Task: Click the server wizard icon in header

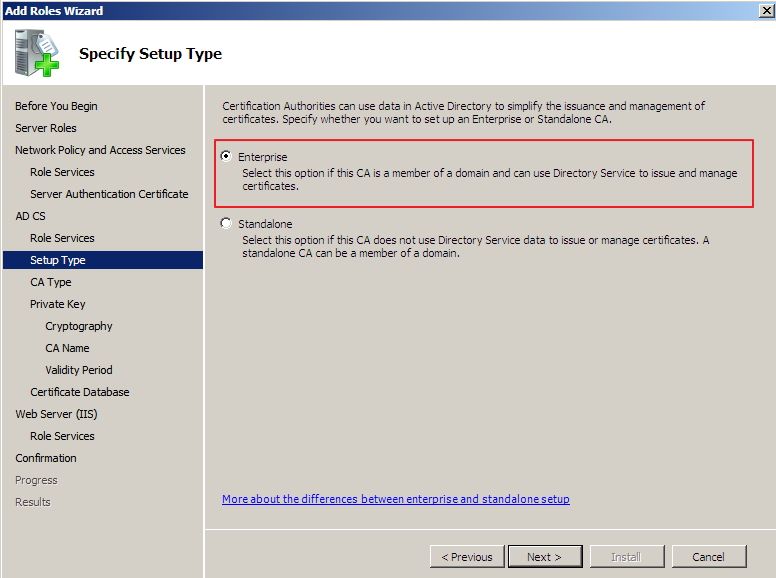Action: (x=37, y=54)
